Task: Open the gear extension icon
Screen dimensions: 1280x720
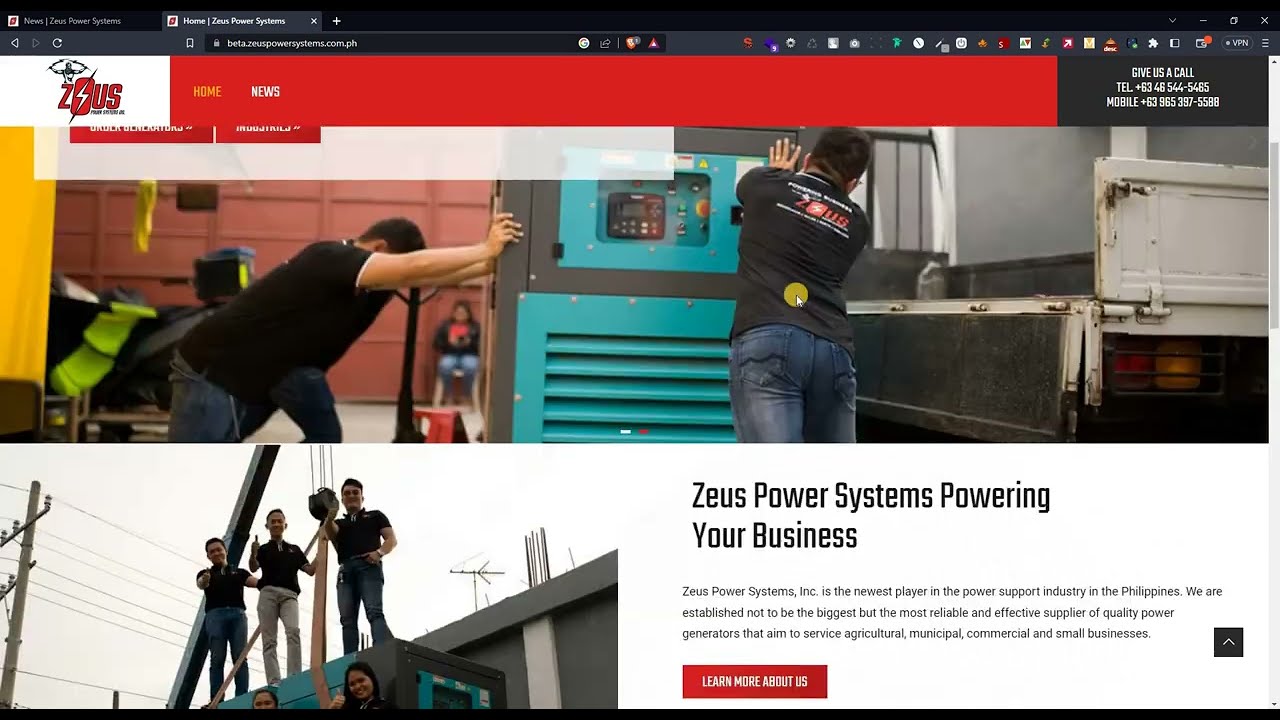Action: pos(790,43)
